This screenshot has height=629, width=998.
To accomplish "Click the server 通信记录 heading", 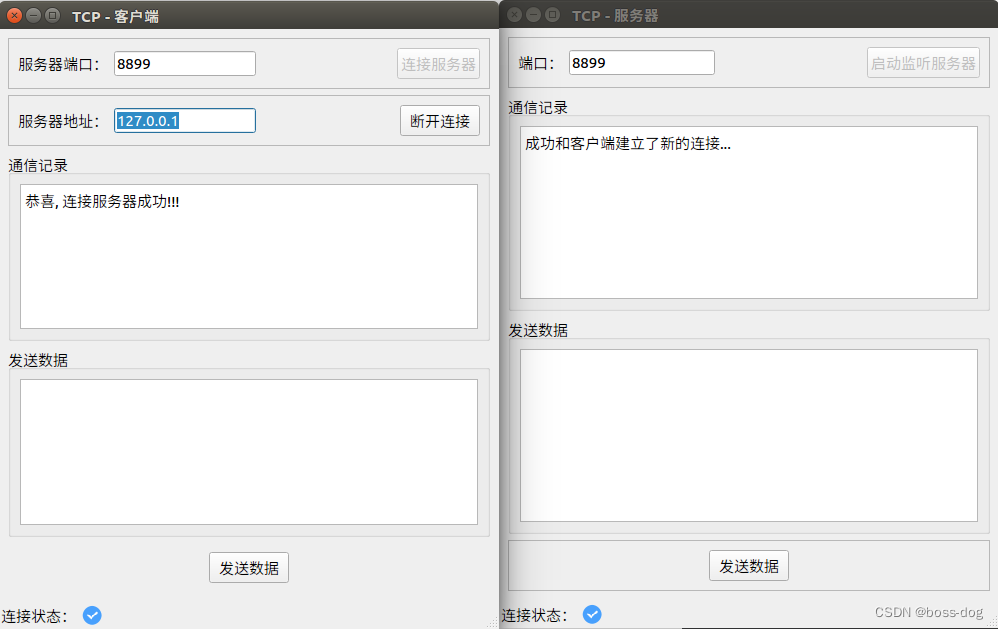I will (538, 108).
